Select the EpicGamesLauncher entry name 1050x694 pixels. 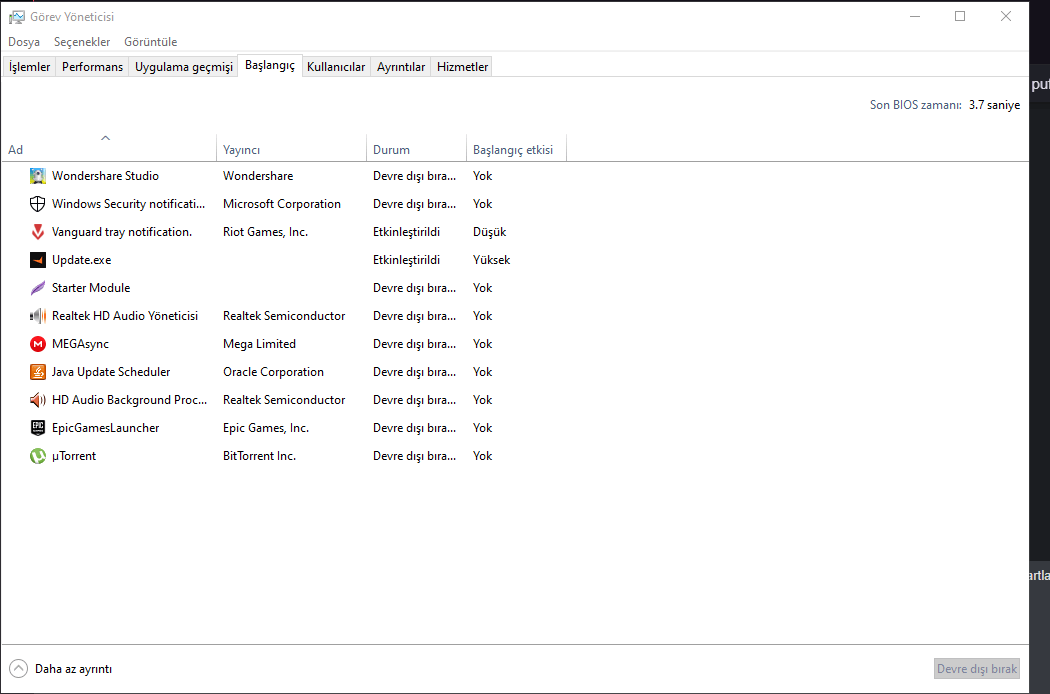(106, 428)
